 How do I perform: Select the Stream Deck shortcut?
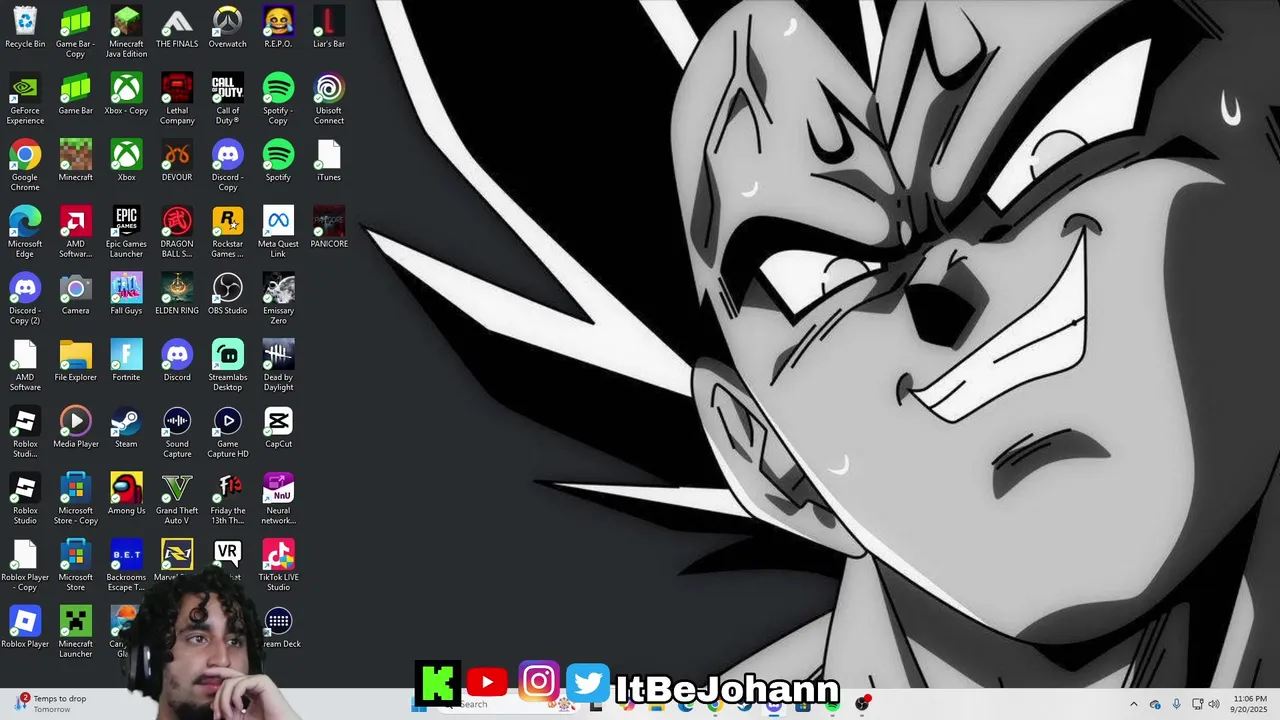click(279, 627)
